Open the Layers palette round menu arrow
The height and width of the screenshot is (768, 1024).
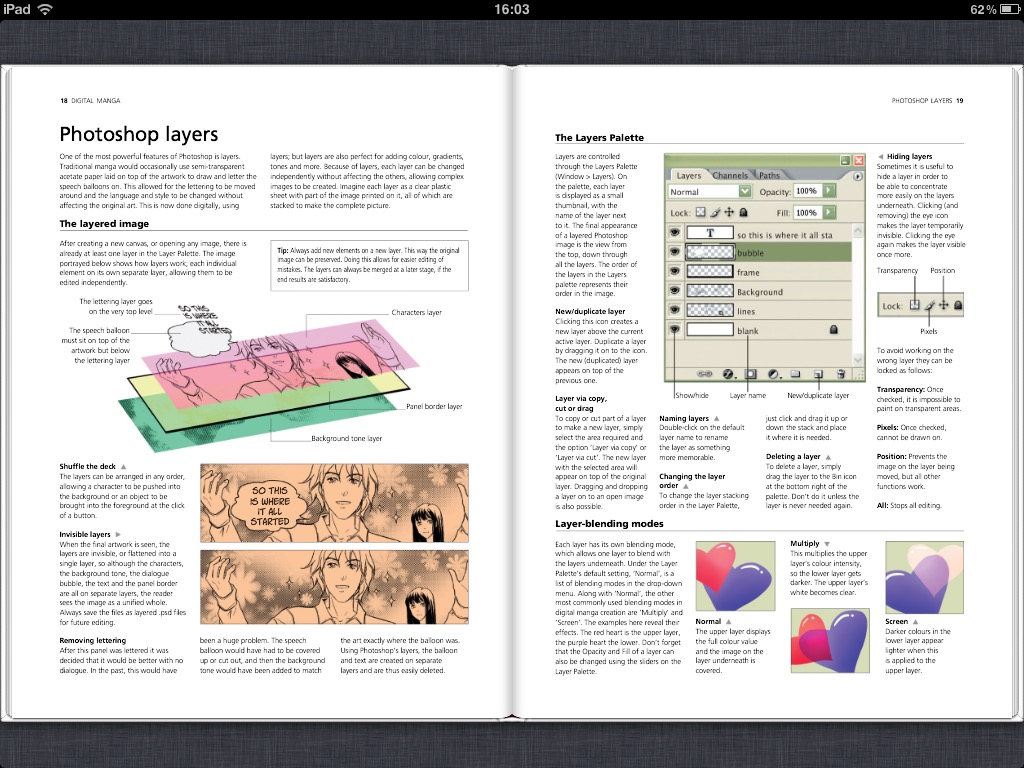[x=857, y=176]
